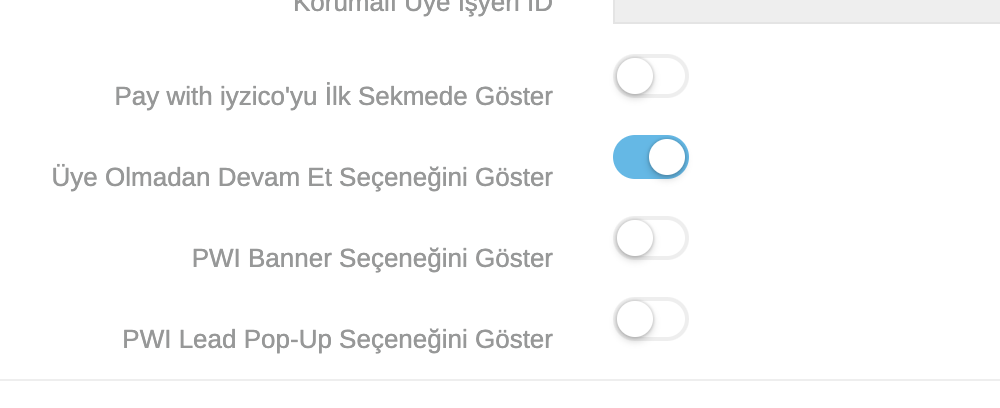This screenshot has height=408, width=1000.
Task: Click label Üye Olmadan Devam Et Seçeneğini Göster
Action: click(302, 178)
